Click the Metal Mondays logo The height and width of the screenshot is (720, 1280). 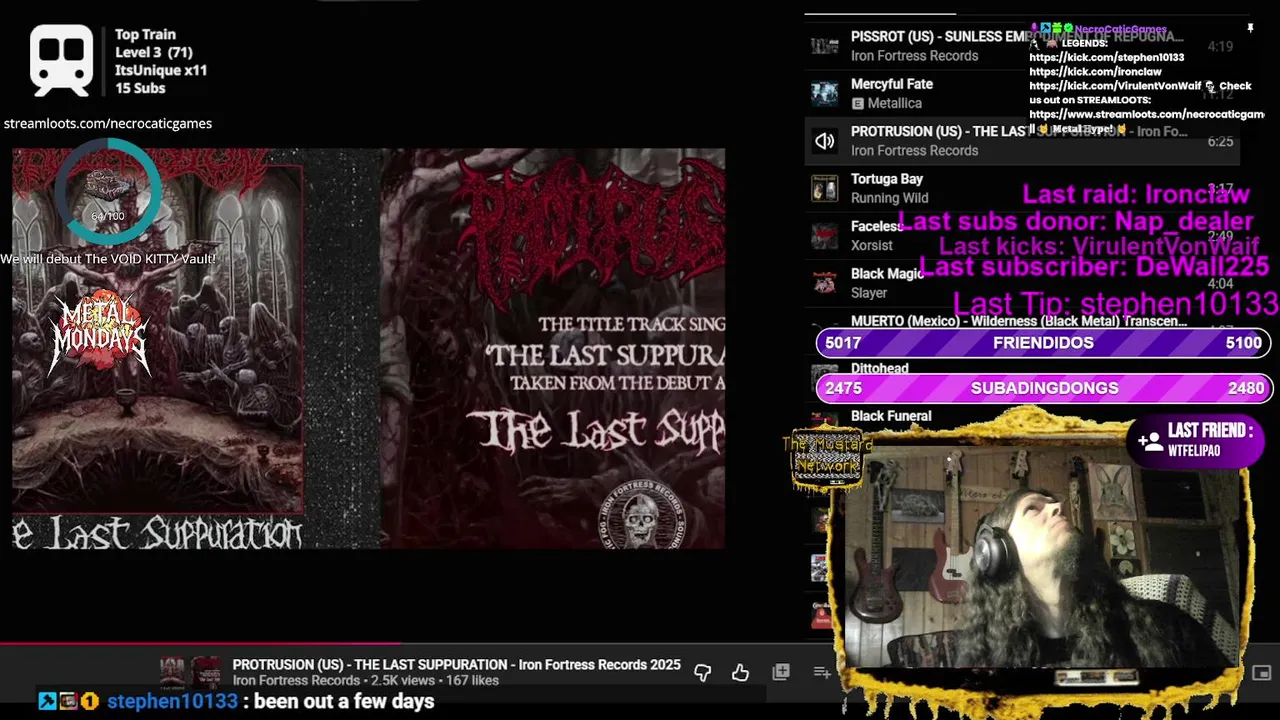99,335
